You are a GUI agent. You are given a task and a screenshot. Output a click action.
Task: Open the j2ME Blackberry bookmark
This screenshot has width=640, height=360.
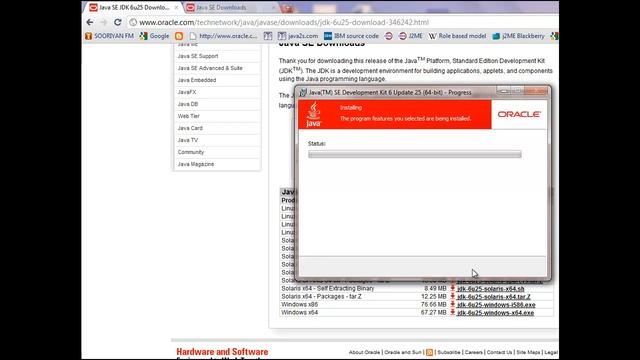pyautogui.click(x=518, y=36)
